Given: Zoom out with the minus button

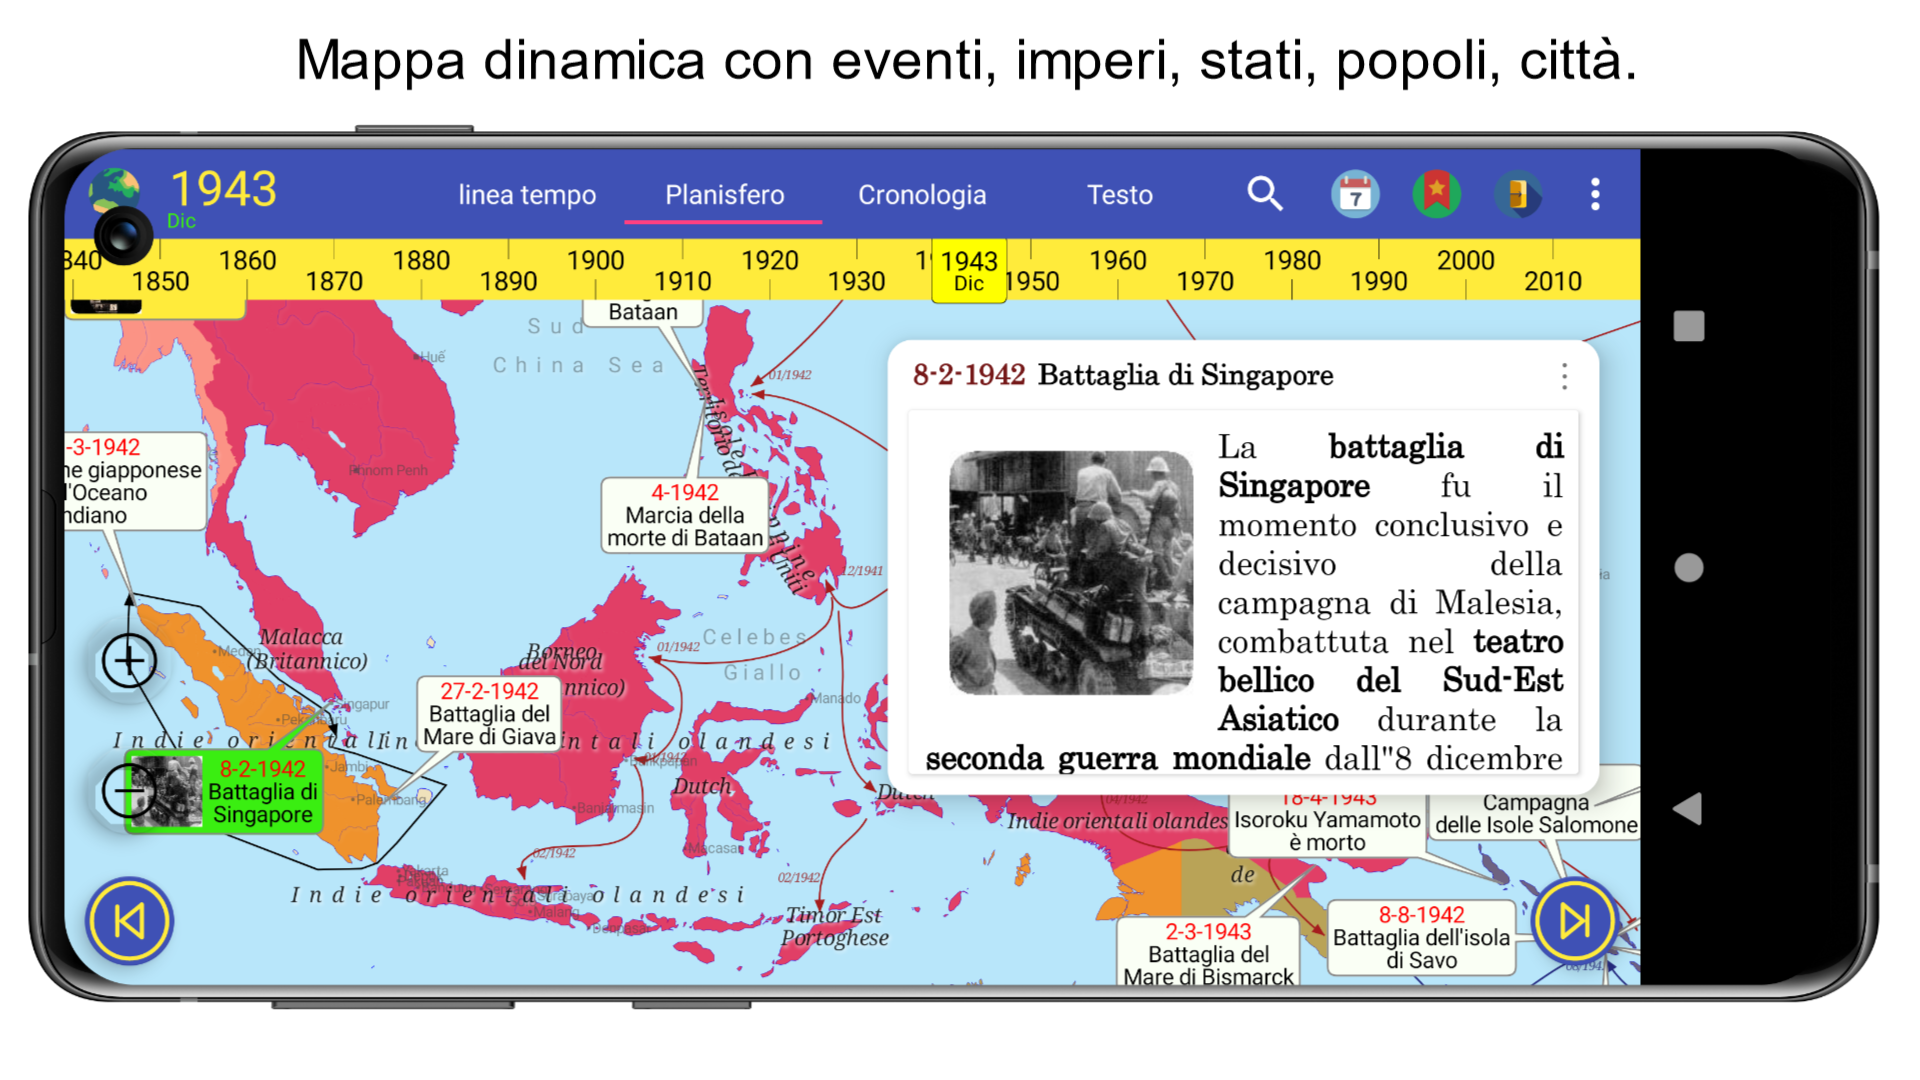Looking at the screenshot, I should (x=127, y=791).
